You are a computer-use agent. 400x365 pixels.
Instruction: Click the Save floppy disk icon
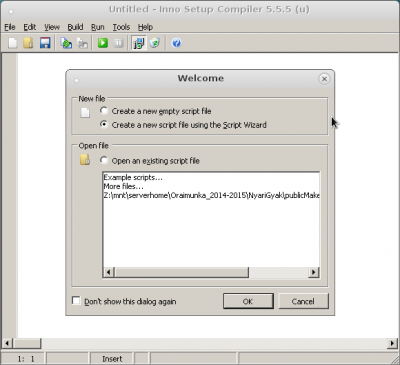[45, 43]
